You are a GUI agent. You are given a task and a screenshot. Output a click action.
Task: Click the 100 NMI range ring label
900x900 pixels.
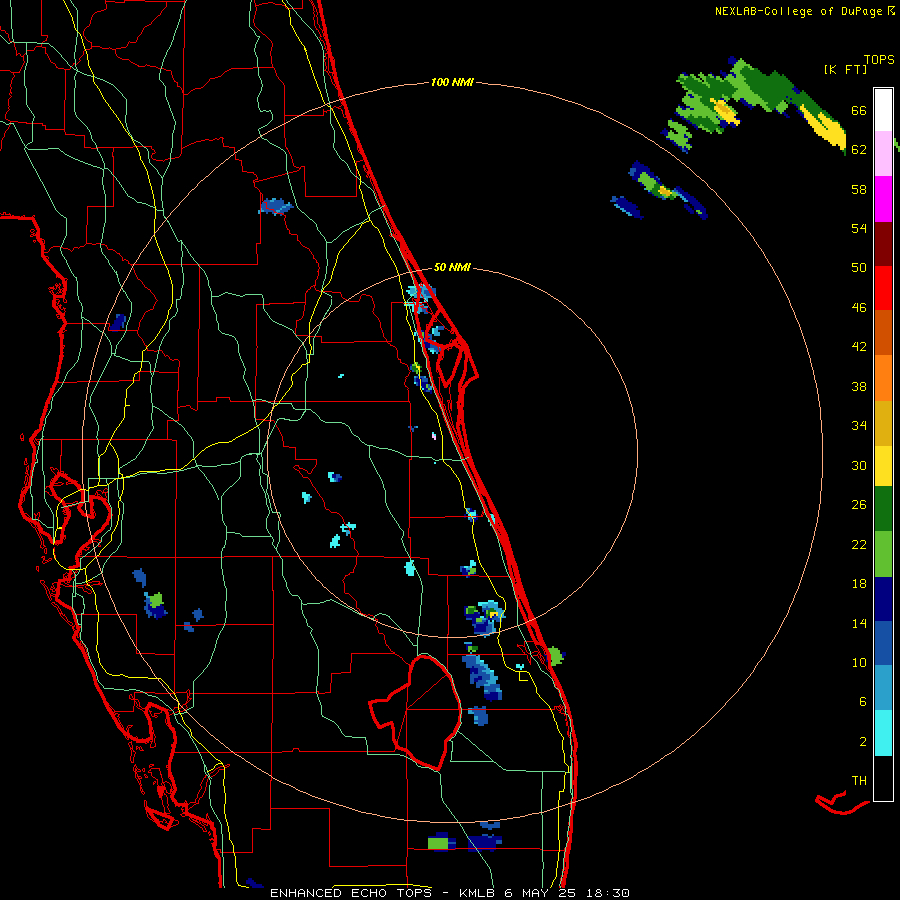tap(452, 82)
